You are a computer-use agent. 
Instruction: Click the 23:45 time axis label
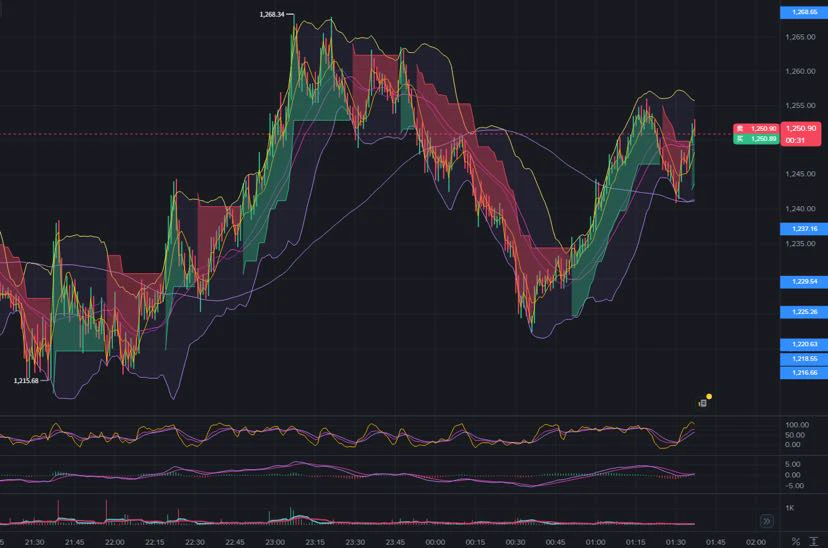click(x=396, y=542)
